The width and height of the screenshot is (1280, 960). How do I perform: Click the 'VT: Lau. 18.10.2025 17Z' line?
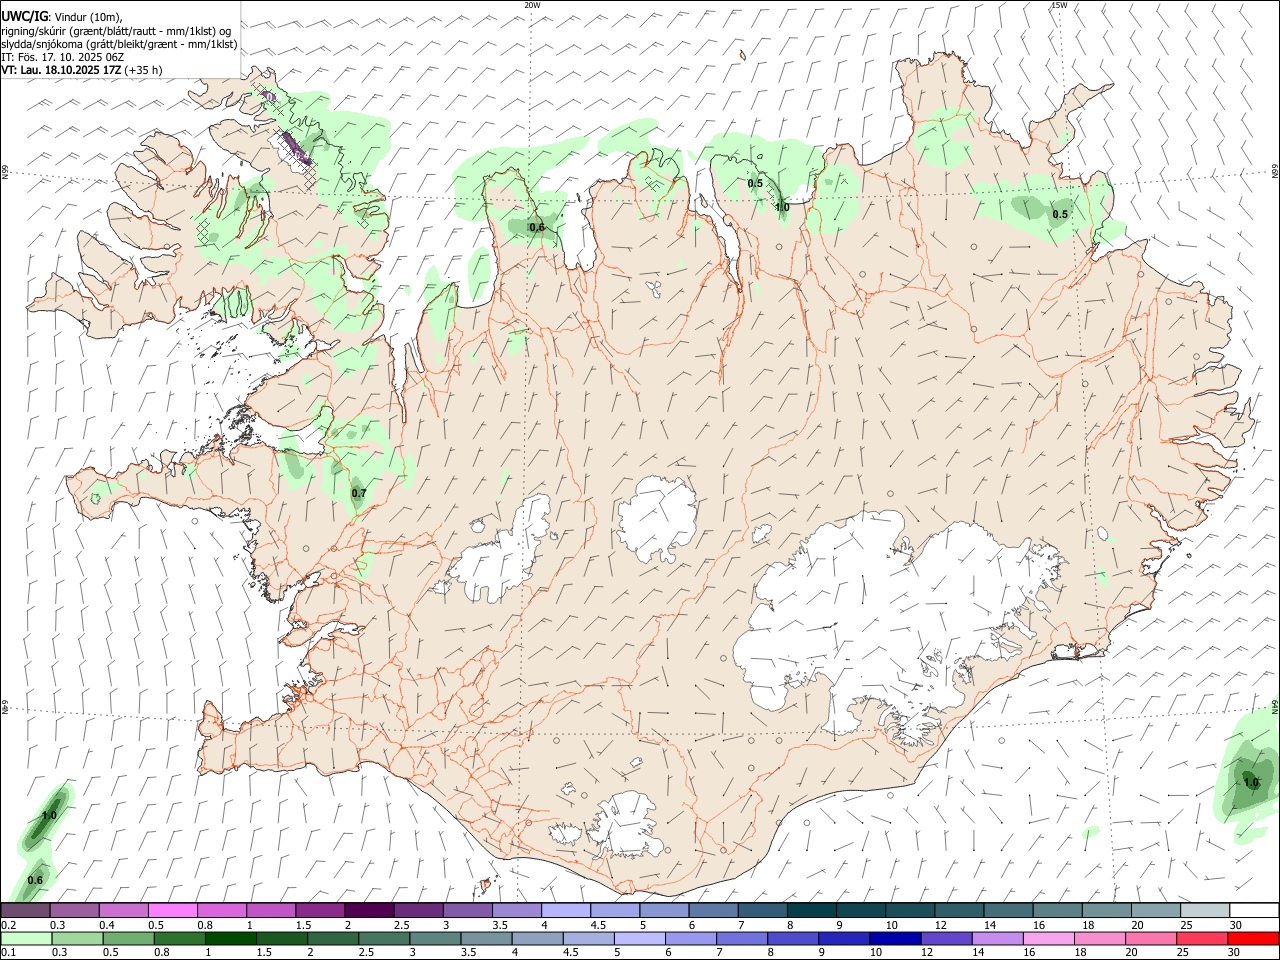(61, 70)
